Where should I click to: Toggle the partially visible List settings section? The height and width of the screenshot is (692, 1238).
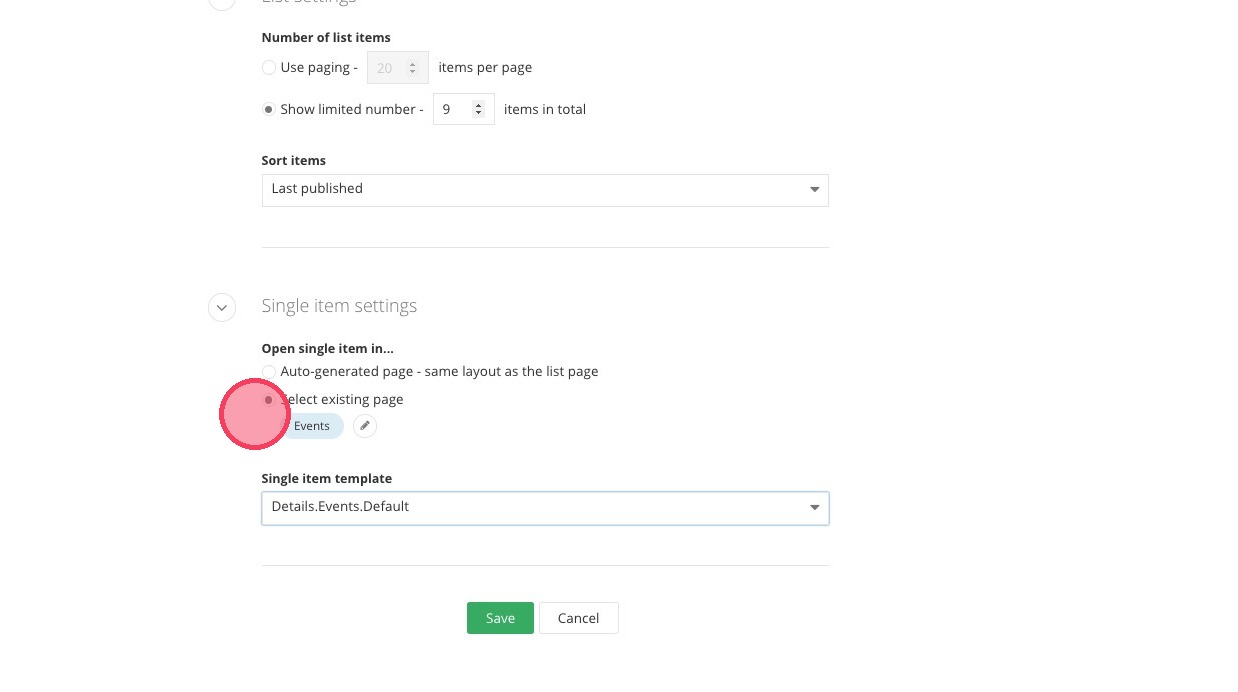pos(222,3)
